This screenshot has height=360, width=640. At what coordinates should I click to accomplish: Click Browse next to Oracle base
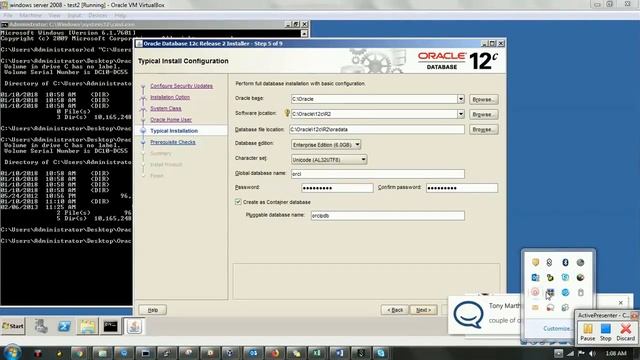(x=483, y=99)
